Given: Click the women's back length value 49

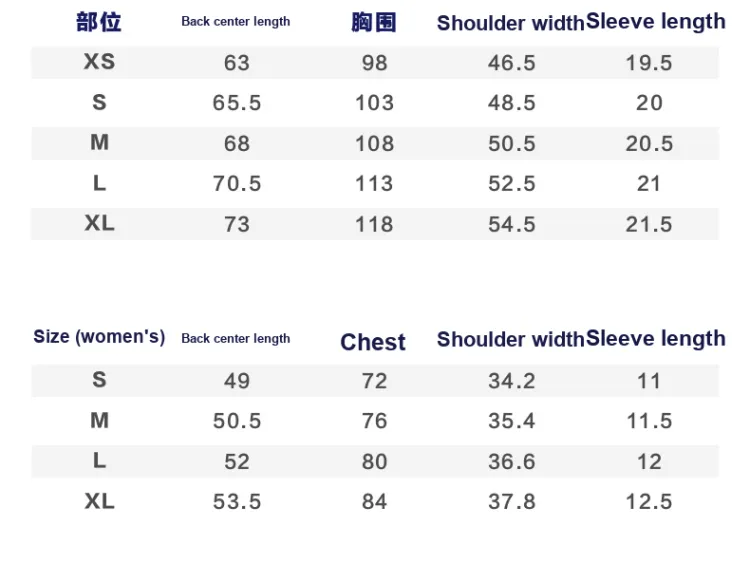Looking at the screenshot, I should [237, 381].
